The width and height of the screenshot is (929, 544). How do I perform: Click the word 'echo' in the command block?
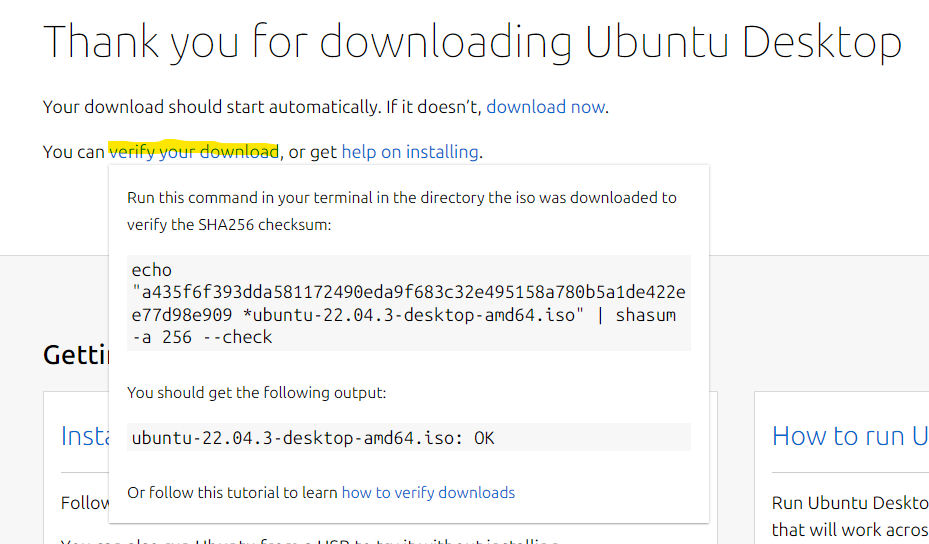pyautogui.click(x=152, y=270)
